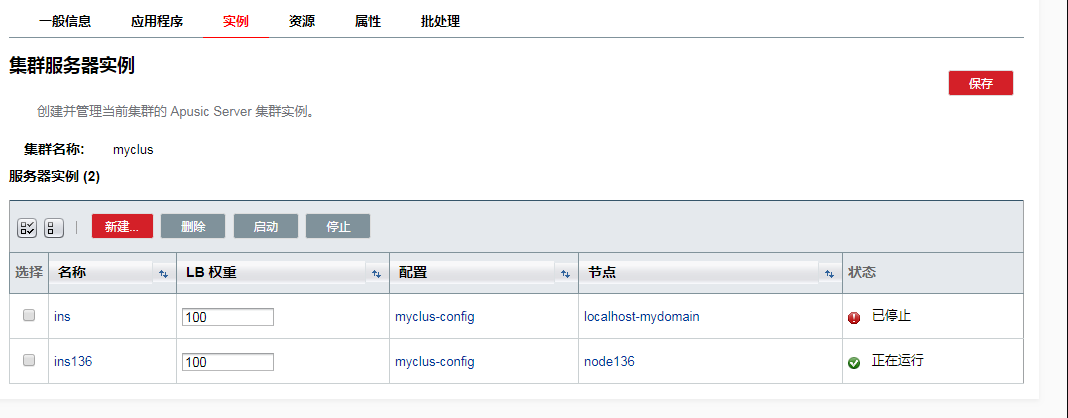
Task: Open the localhost-mydomain node link
Action: coord(641,317)
